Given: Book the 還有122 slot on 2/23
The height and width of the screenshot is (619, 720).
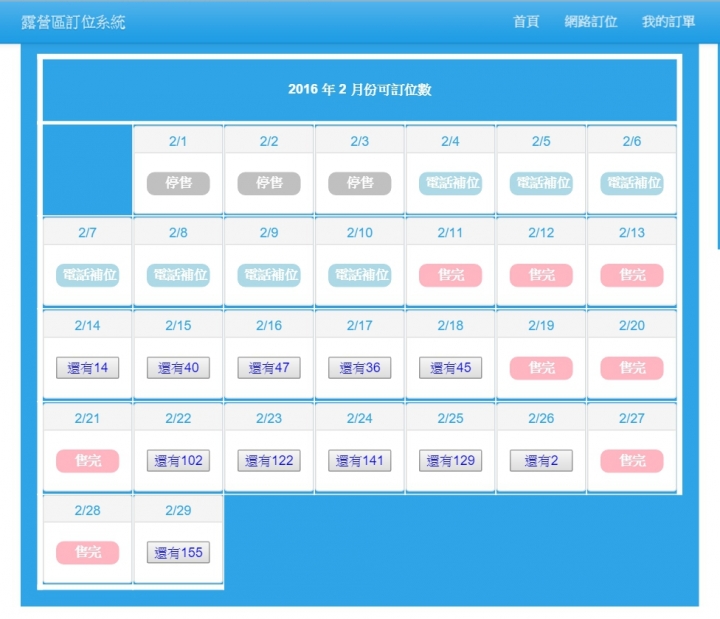Looking at the screenshot, I should coord(269,461).
